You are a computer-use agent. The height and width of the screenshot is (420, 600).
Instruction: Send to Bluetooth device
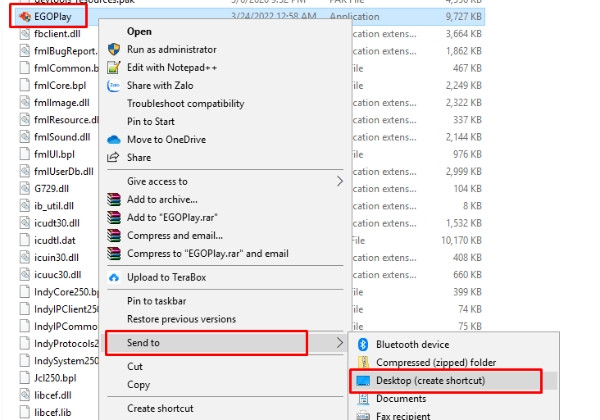(x=412, y=344)
